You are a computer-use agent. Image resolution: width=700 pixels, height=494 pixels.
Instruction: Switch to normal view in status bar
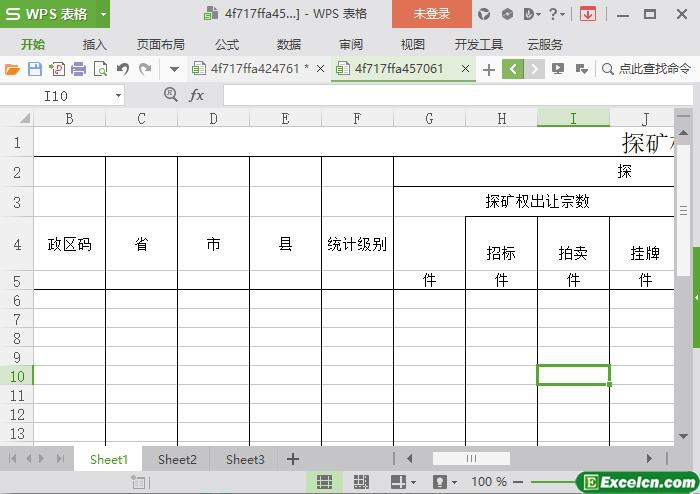click(x=324, y=482)
